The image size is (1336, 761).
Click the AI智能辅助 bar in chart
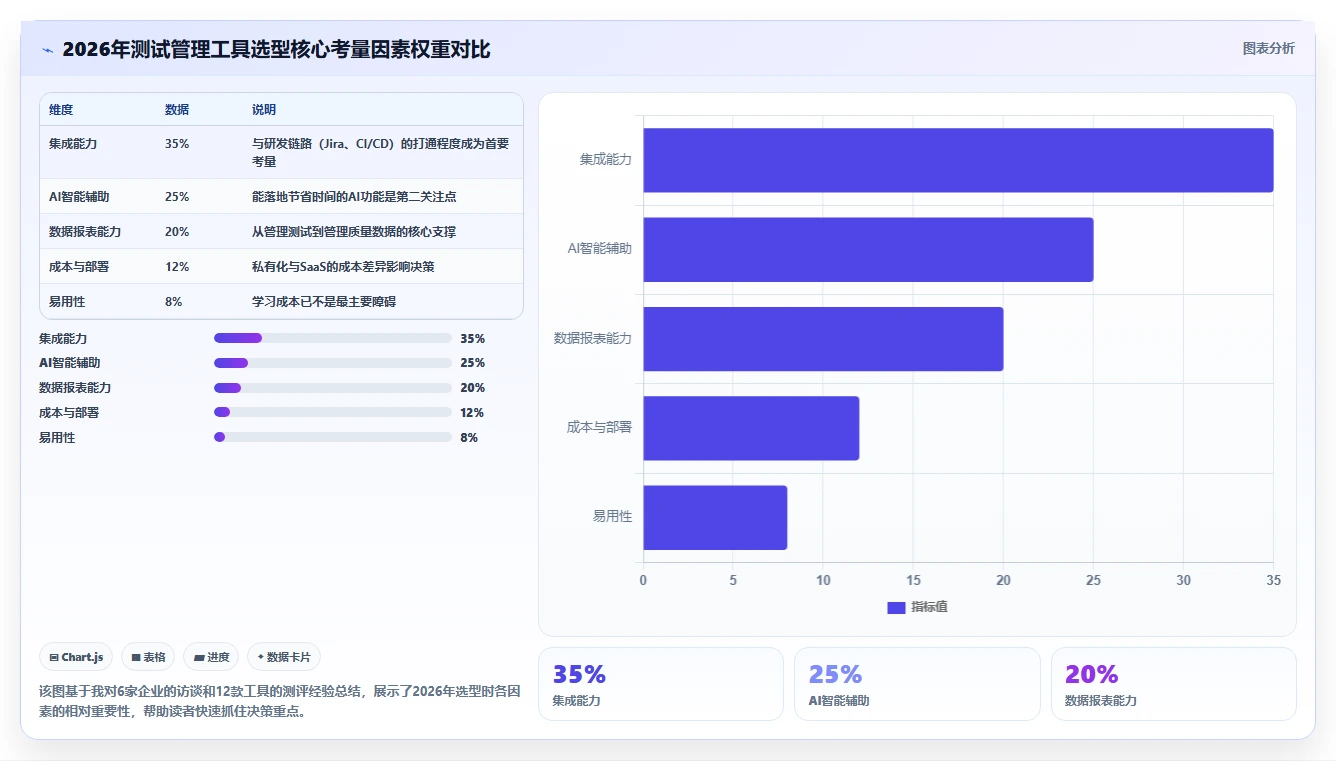(868, 249)
